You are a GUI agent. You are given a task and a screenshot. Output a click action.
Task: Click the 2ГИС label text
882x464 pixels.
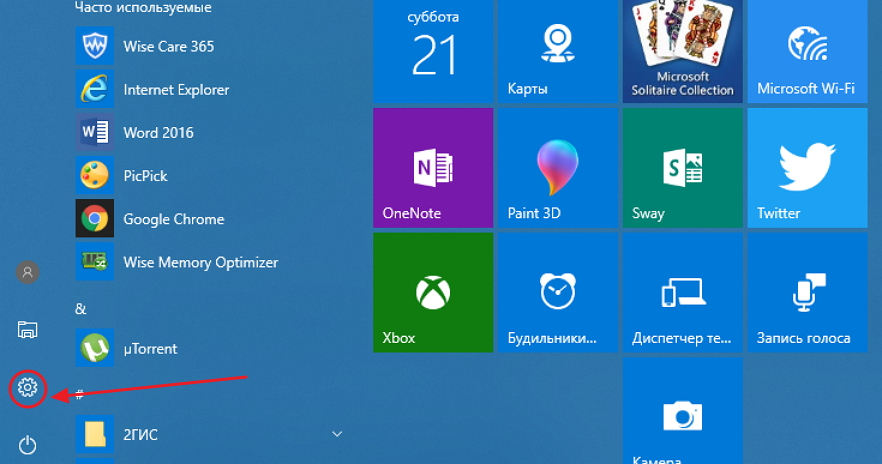tap(141, 435)
